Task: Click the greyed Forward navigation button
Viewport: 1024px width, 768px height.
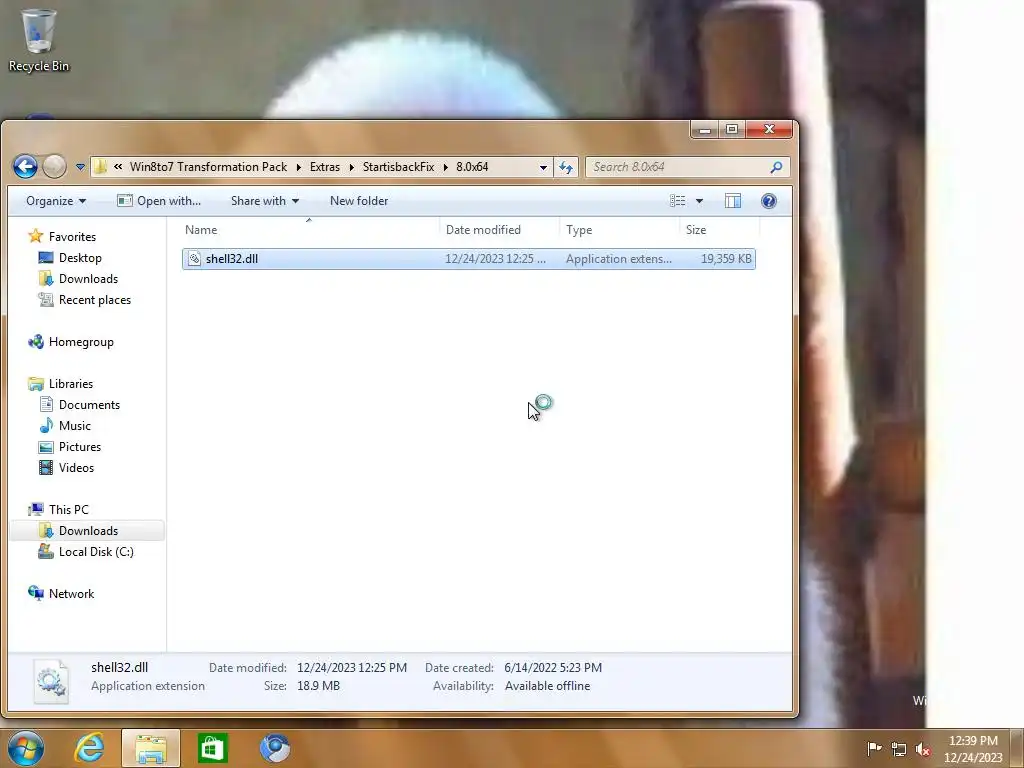Action: pos(54,167)
